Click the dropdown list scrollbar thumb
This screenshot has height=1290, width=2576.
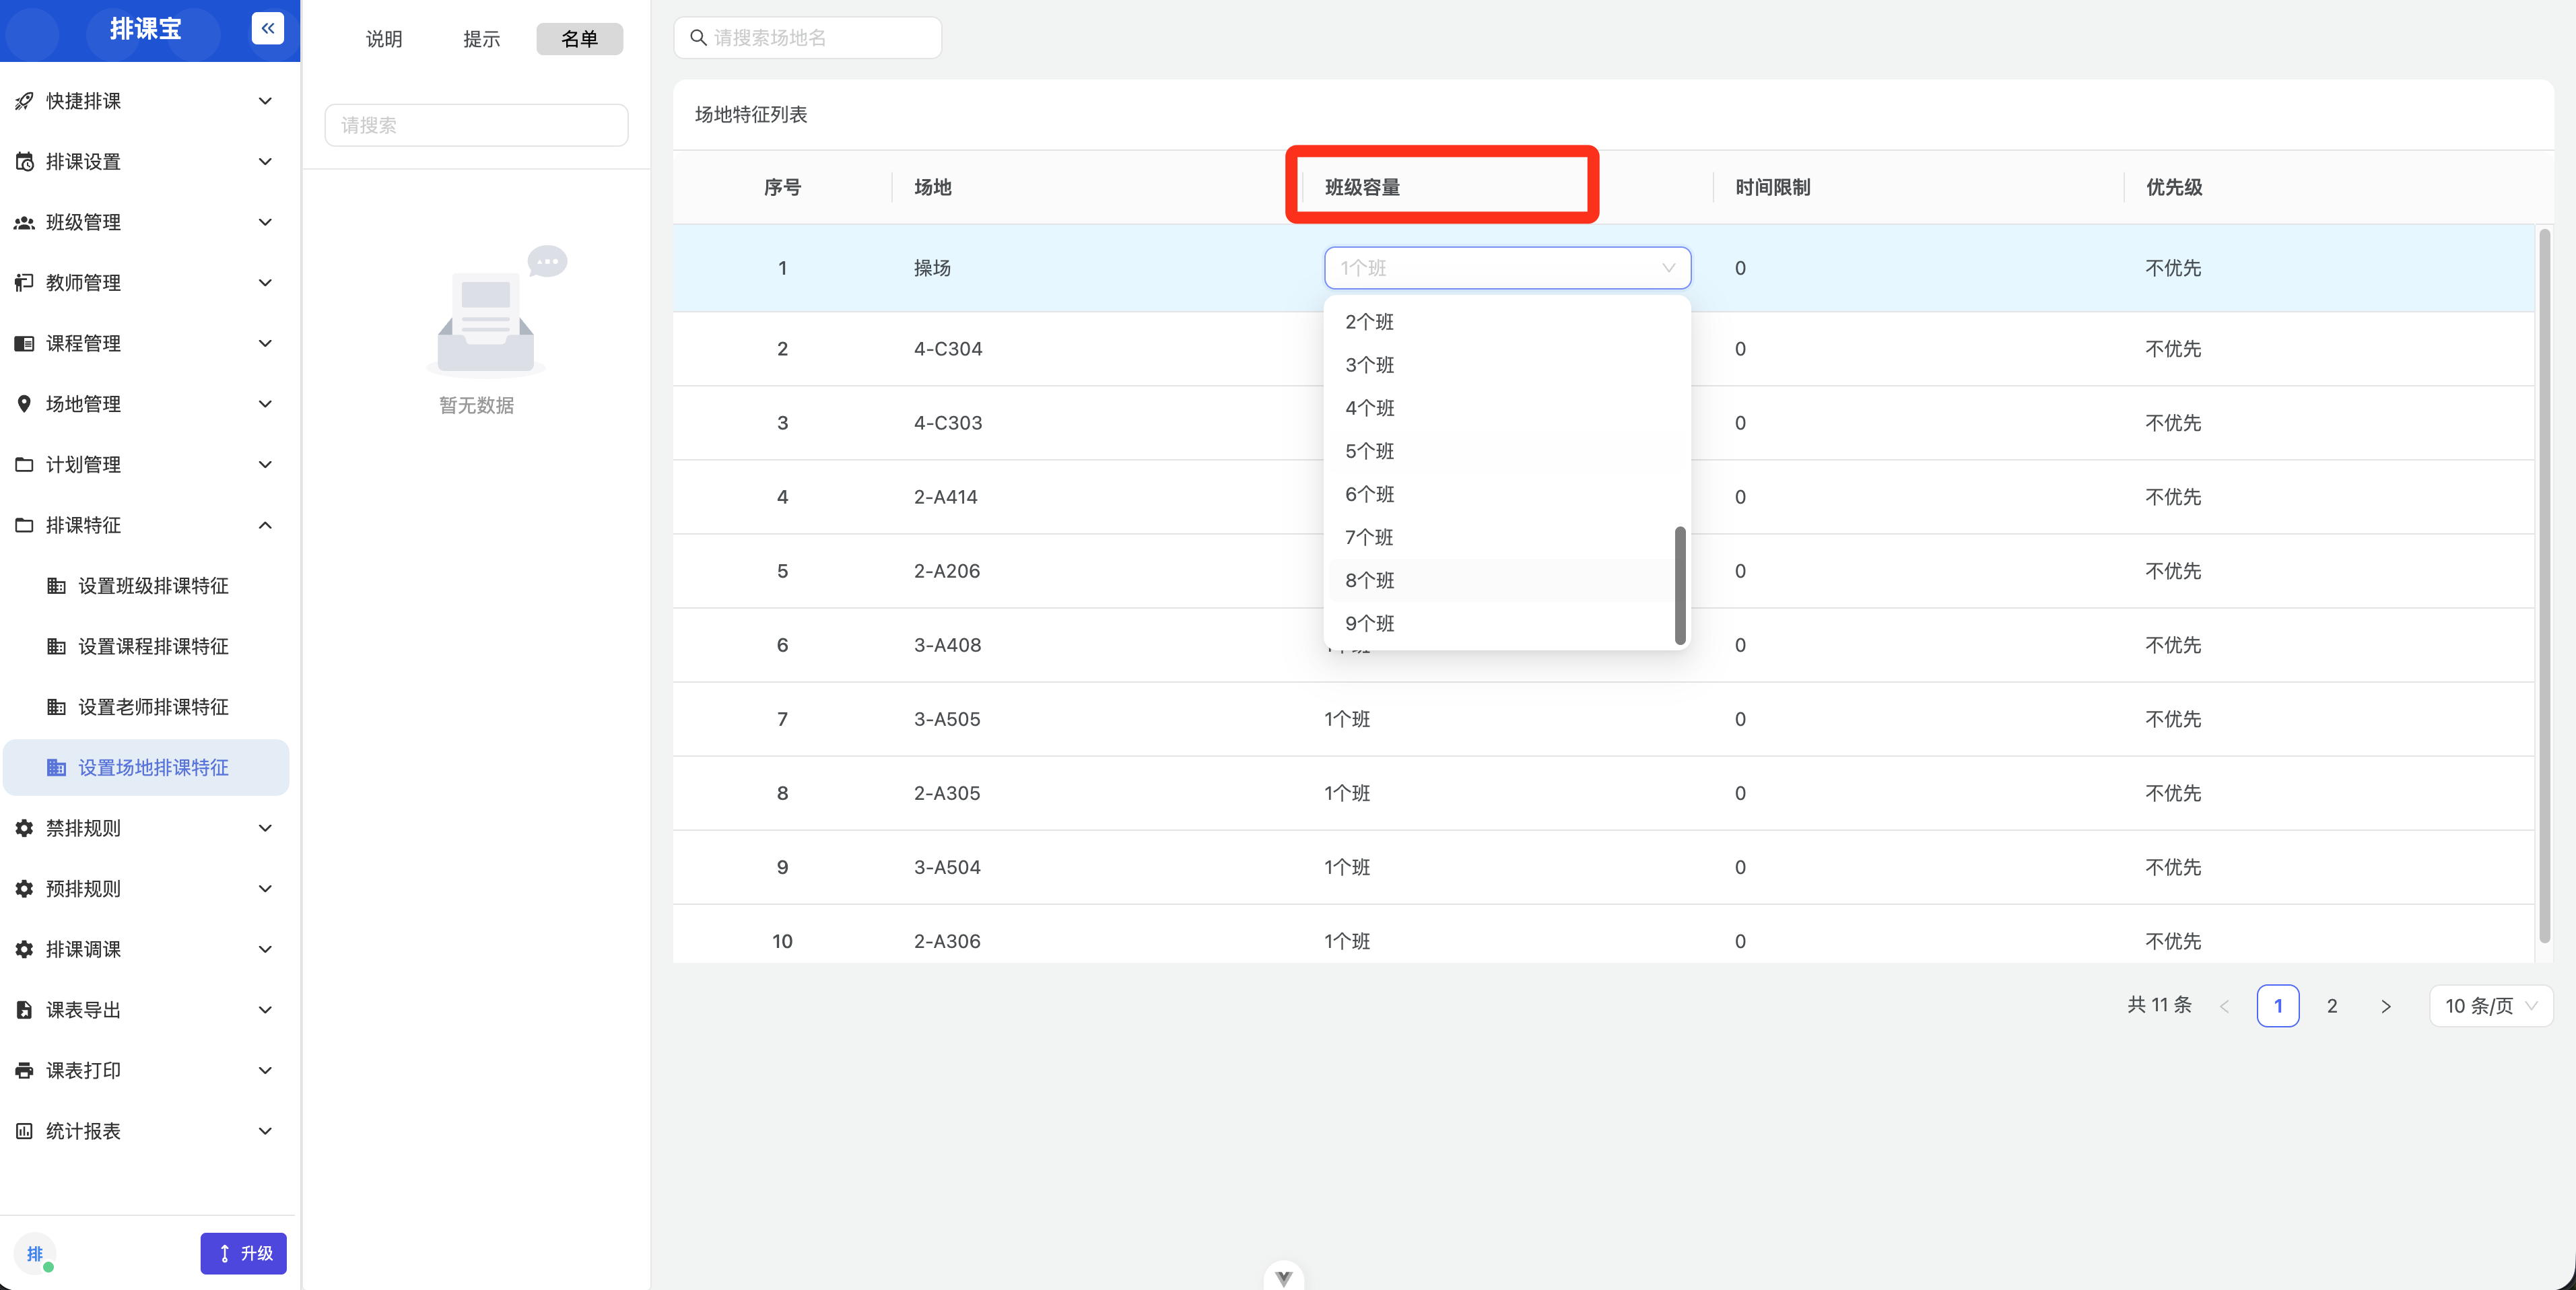click(x=1680, y=586)
